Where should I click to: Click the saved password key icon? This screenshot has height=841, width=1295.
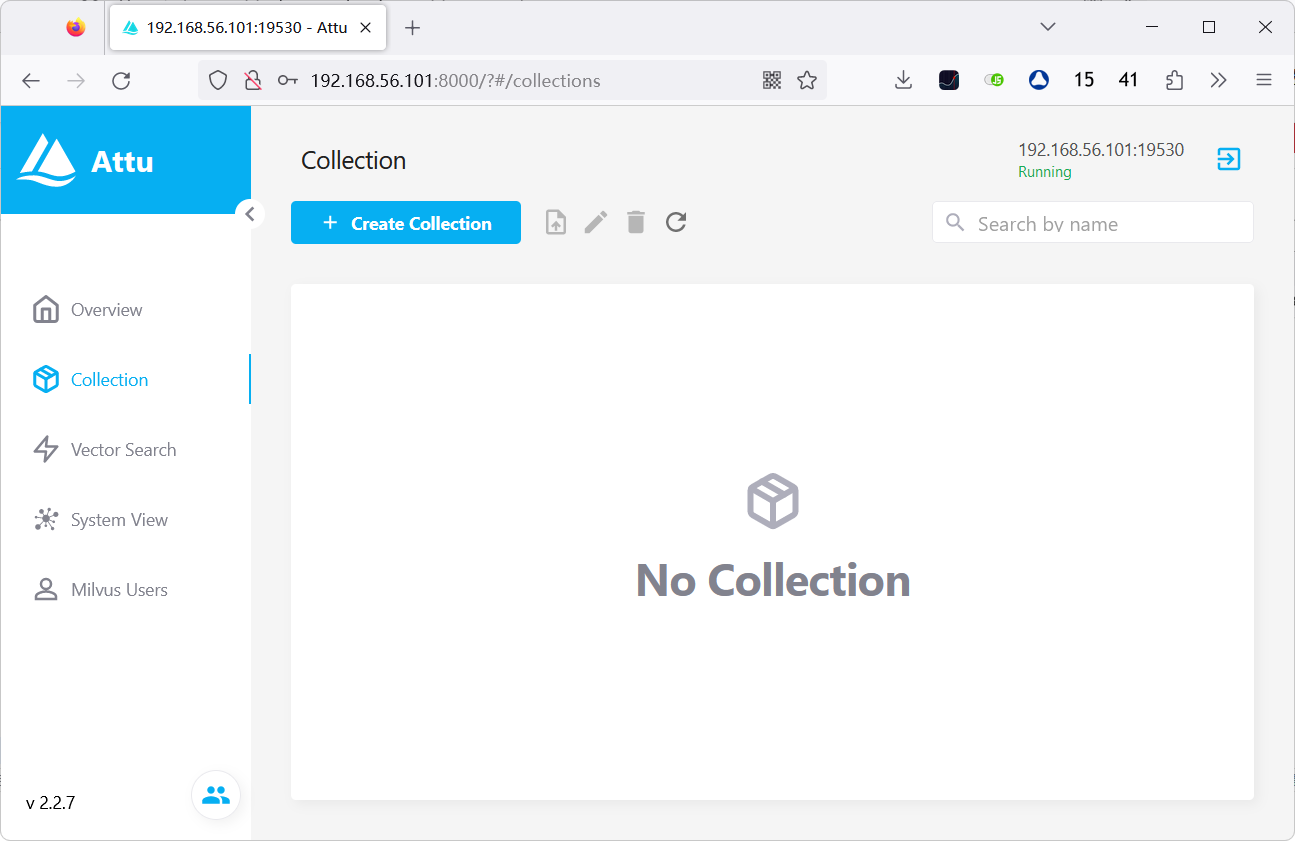tap(288, 81)
